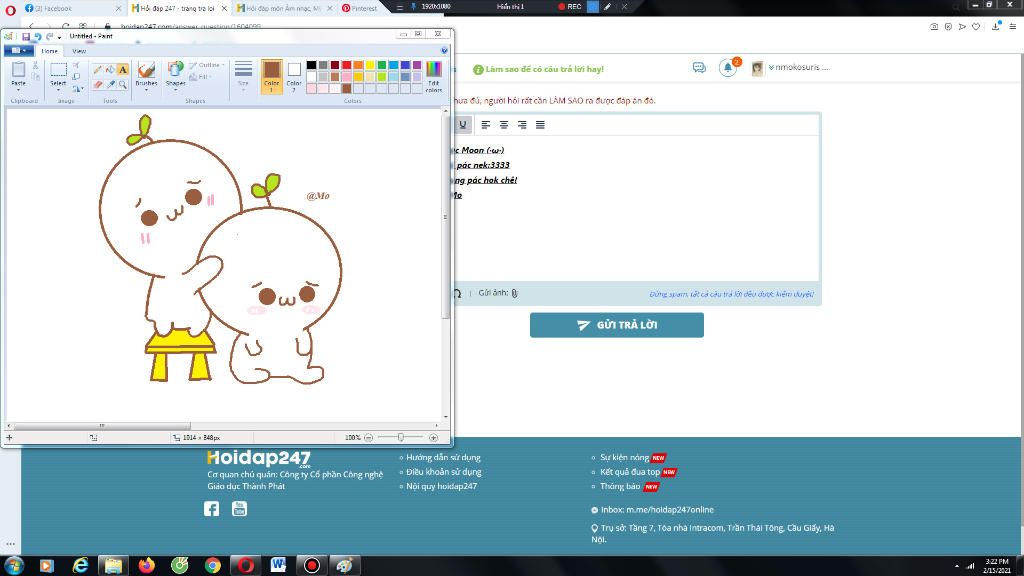Pick the red color swatch in Paint

click(x=346, y=65)
